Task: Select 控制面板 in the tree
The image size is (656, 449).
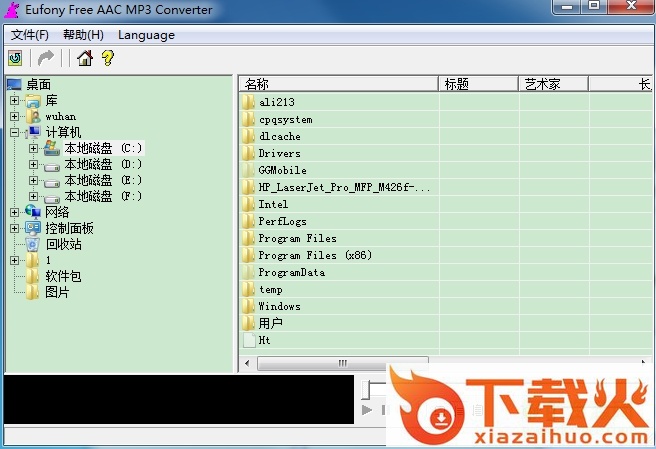Action: pos(69,228)
